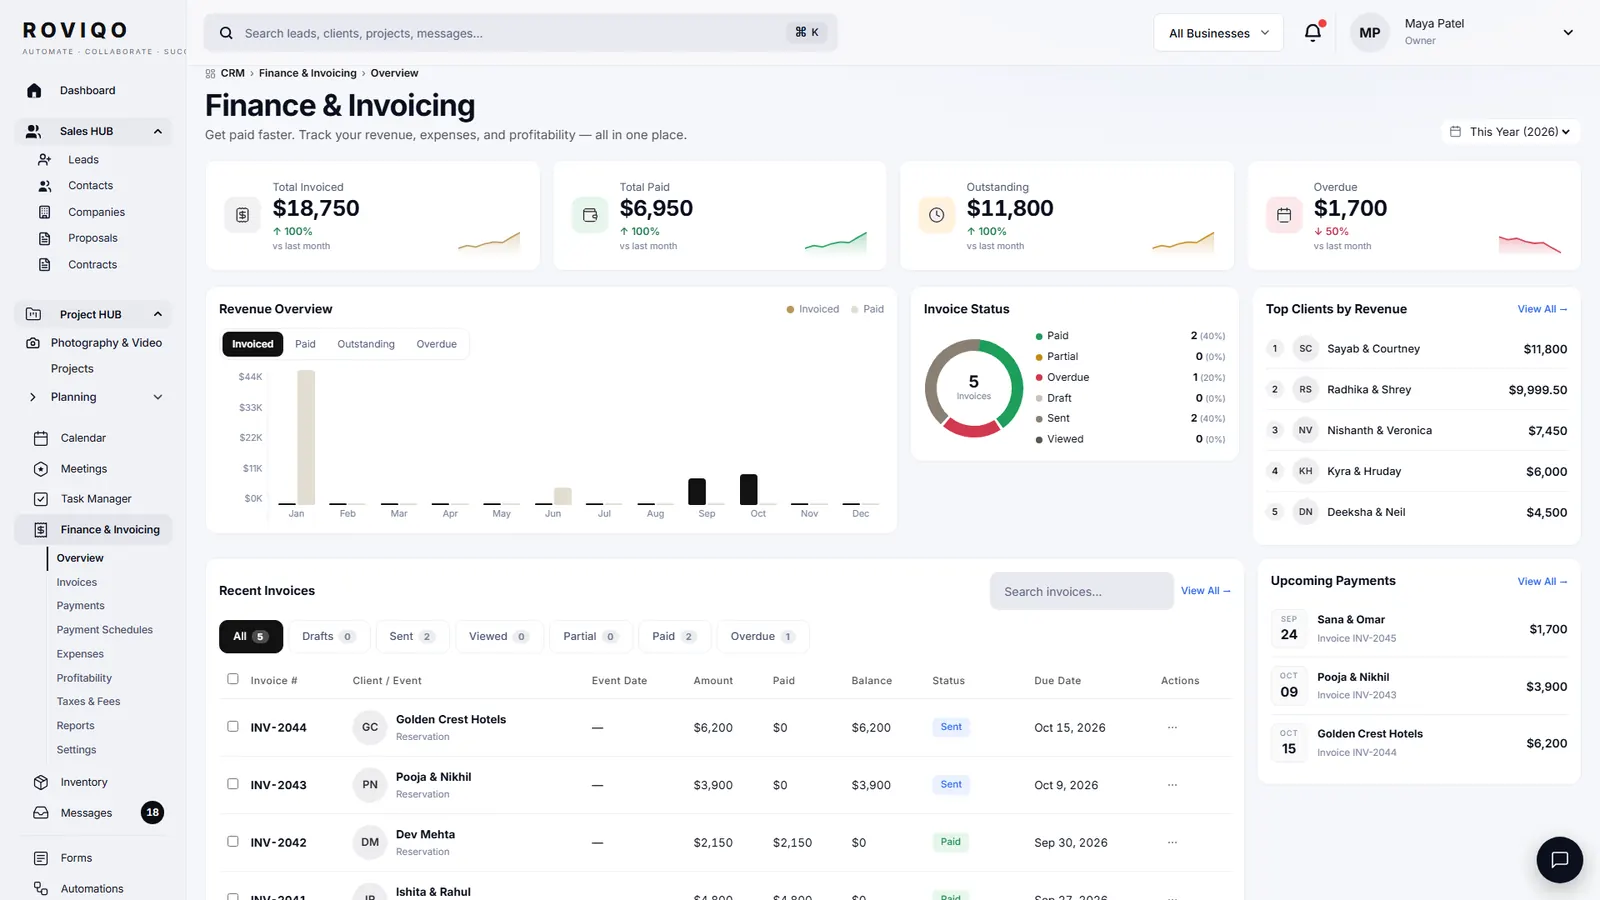
Task: Click the Companies building icon
Action: [x=44, y=212]
